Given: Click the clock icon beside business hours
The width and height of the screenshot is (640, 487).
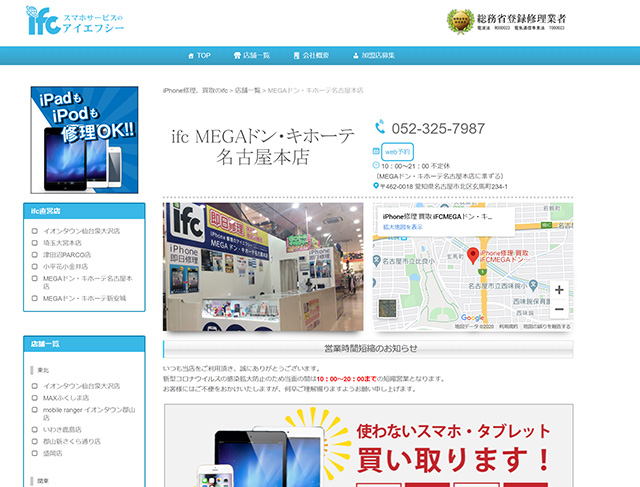Looking at the screenshot, I should pos(376,165).
